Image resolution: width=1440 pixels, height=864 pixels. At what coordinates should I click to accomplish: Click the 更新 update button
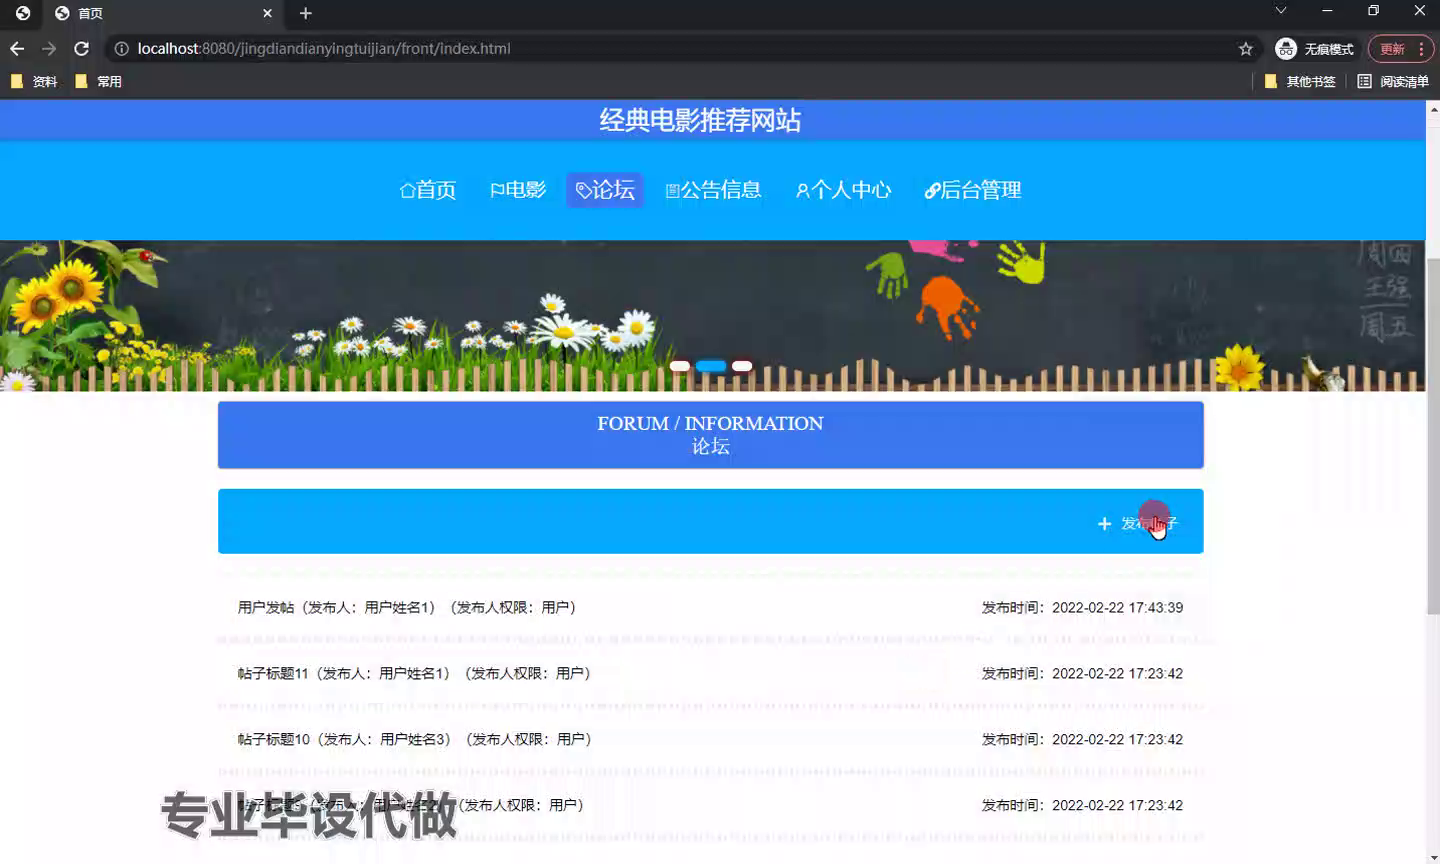coord(1392,48)
